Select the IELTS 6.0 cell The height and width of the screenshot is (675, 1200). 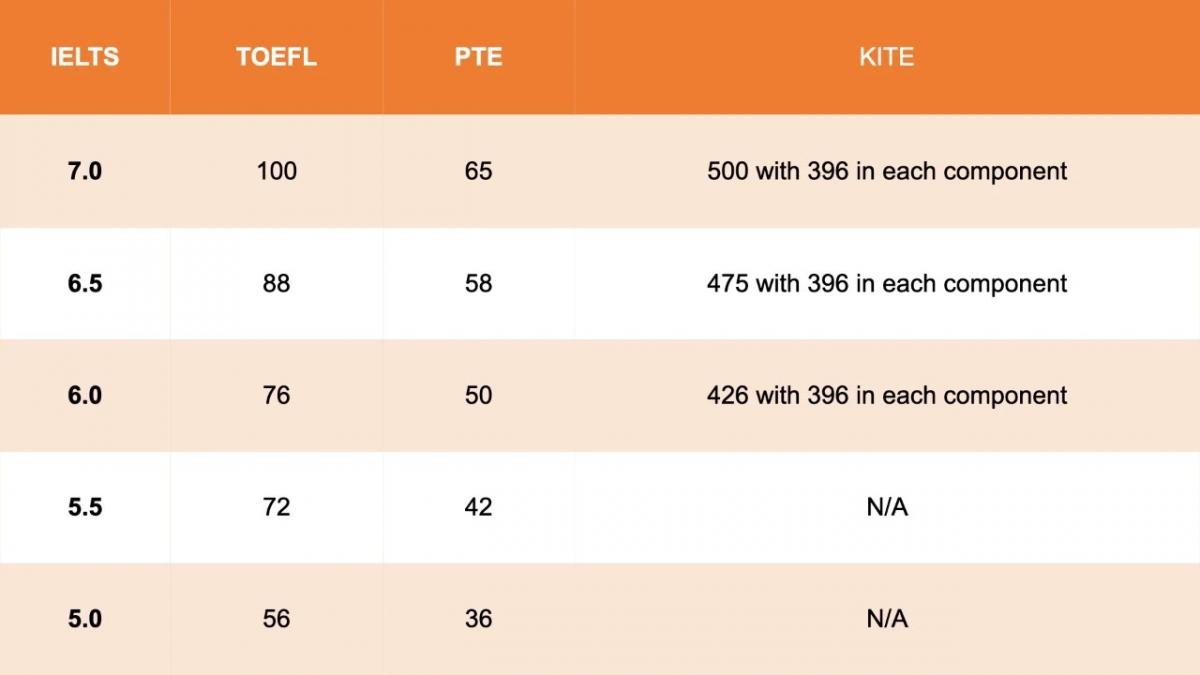pos(85,395)
